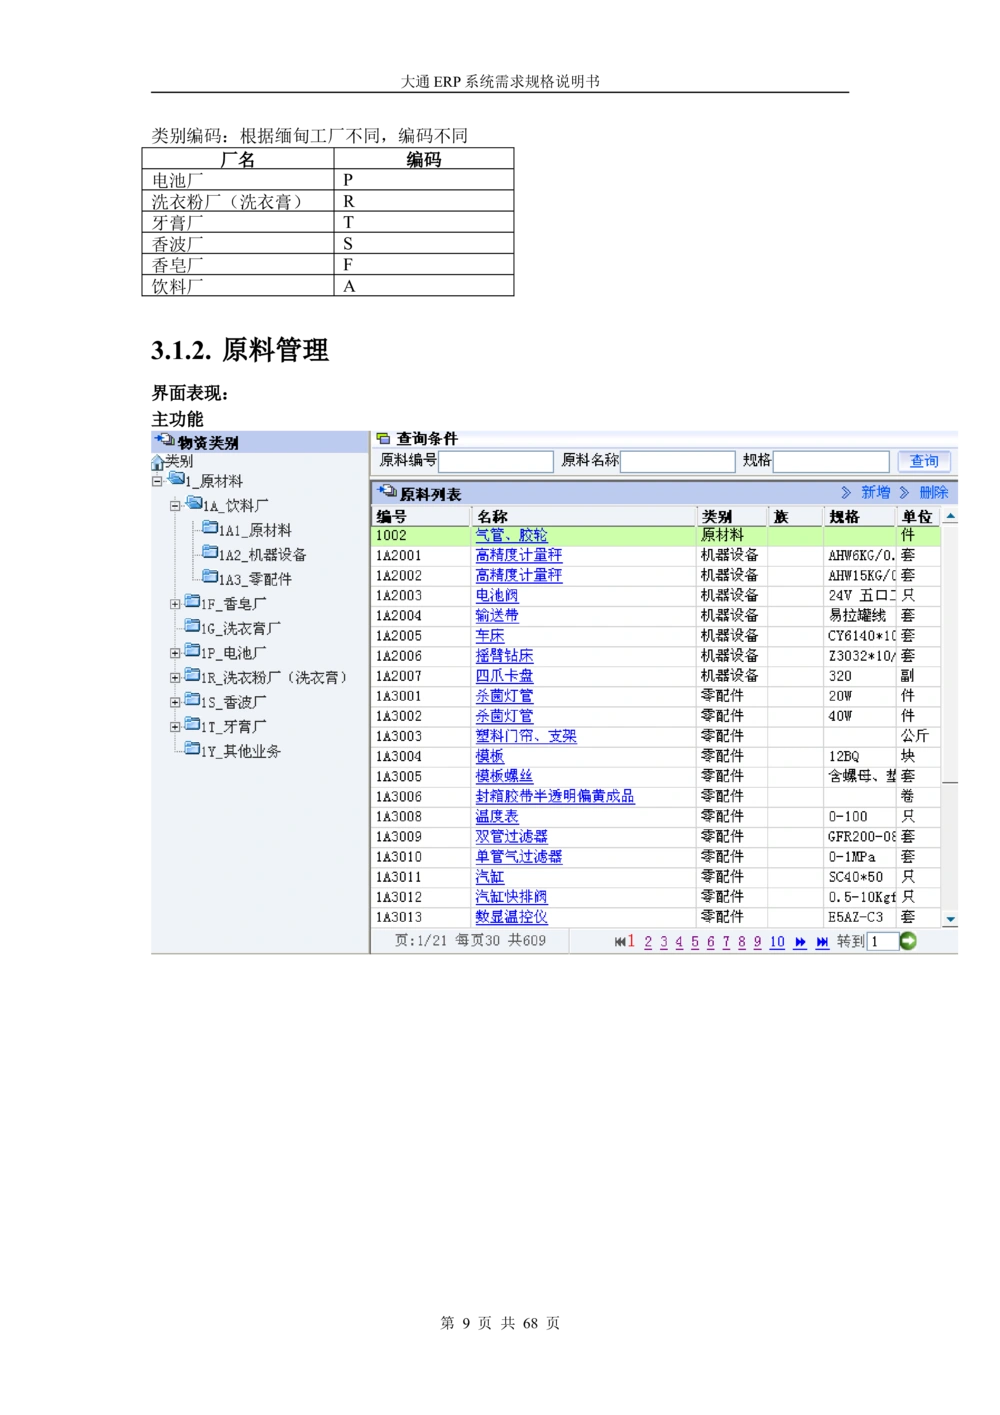Click the first-page navigation icon

[621, 940]
